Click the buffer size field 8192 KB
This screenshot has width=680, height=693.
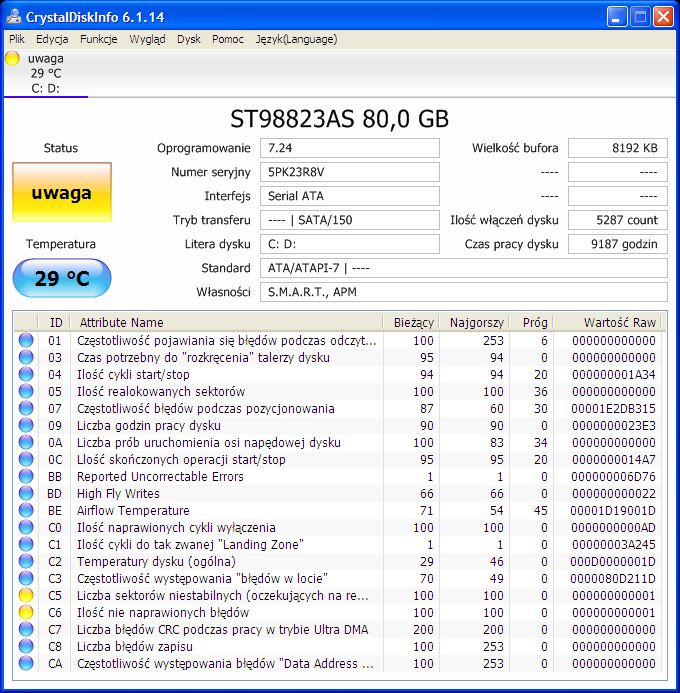coord(618,148)
